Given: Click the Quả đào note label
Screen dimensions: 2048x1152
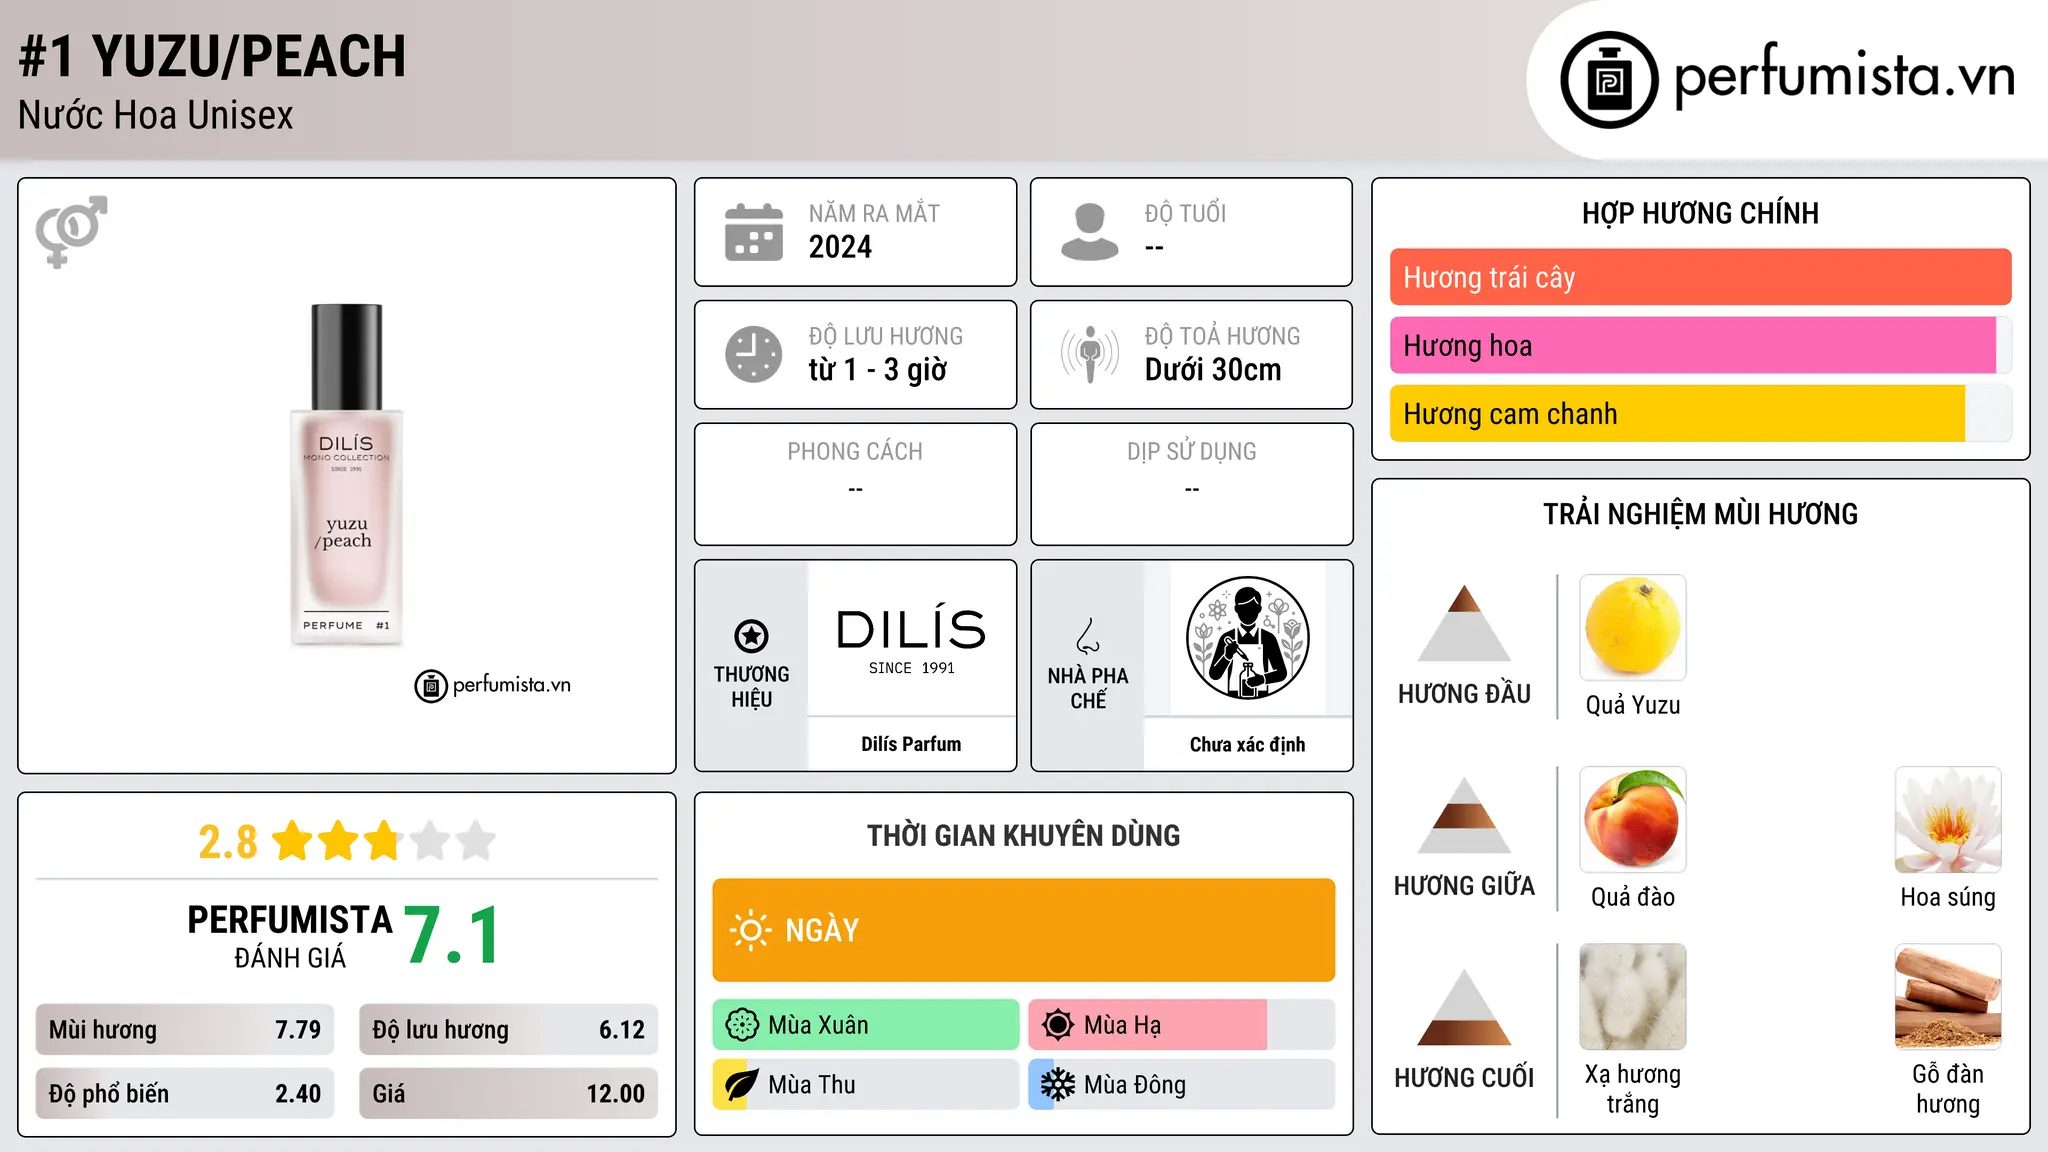Looking at the screenshot, I should [1633, 897].
